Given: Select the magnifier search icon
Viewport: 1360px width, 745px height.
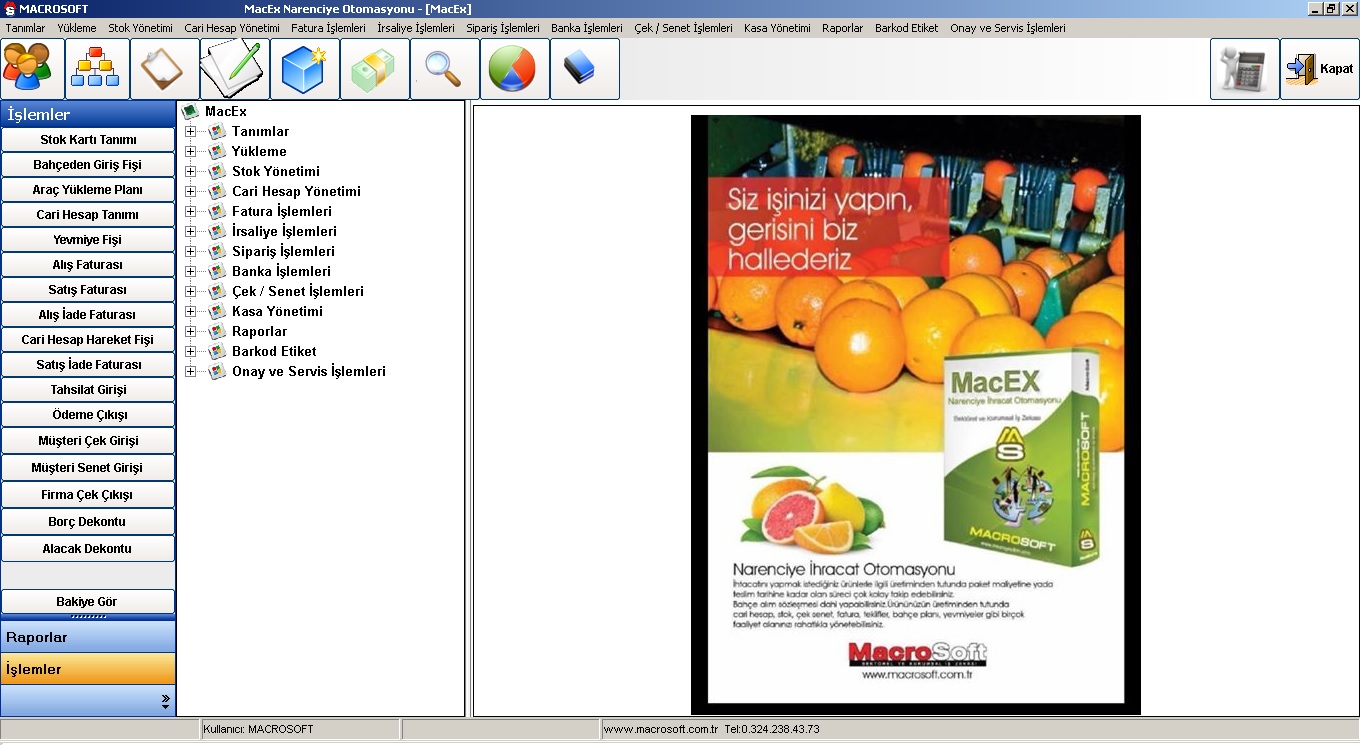Looking at the screenshot, I should tap(444, 70).
